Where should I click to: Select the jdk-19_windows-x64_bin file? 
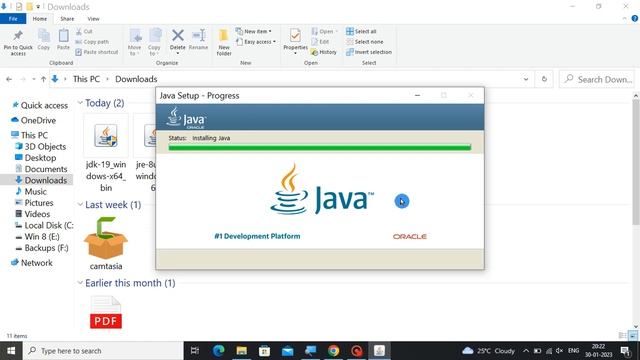pyautogui.click(x=106, y=153)
